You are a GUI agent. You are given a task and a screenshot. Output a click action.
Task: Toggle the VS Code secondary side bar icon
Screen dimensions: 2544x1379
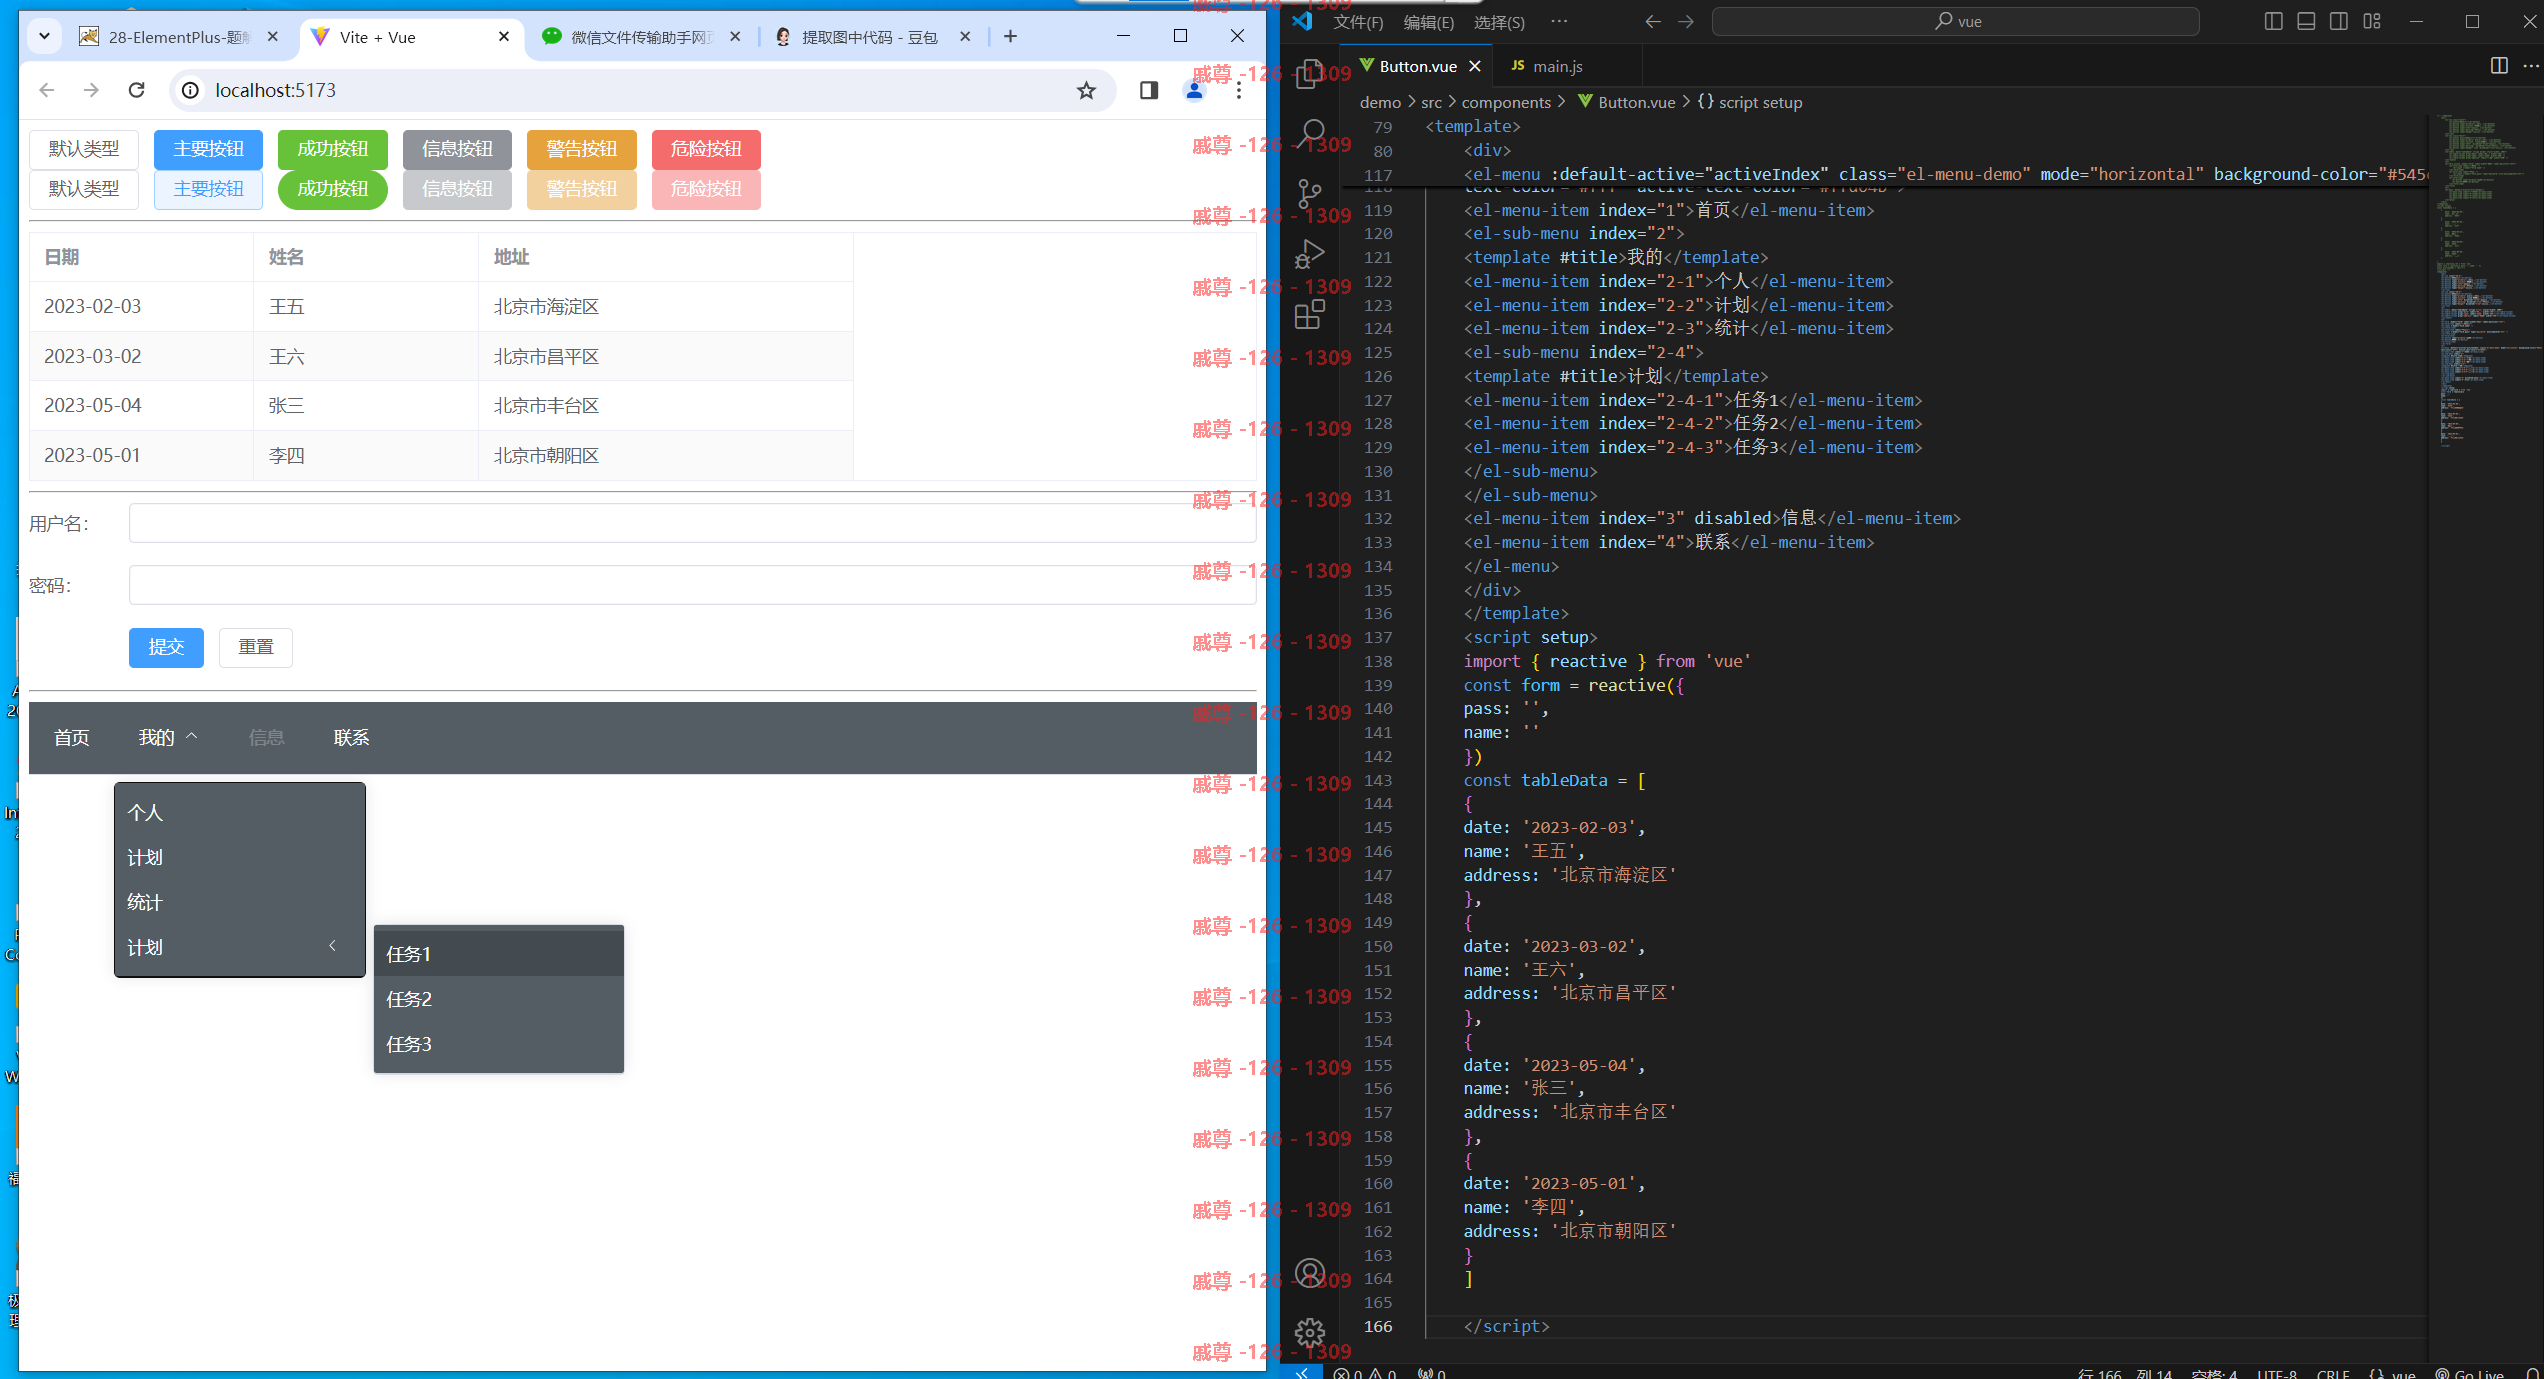[x=2339, y=21]
